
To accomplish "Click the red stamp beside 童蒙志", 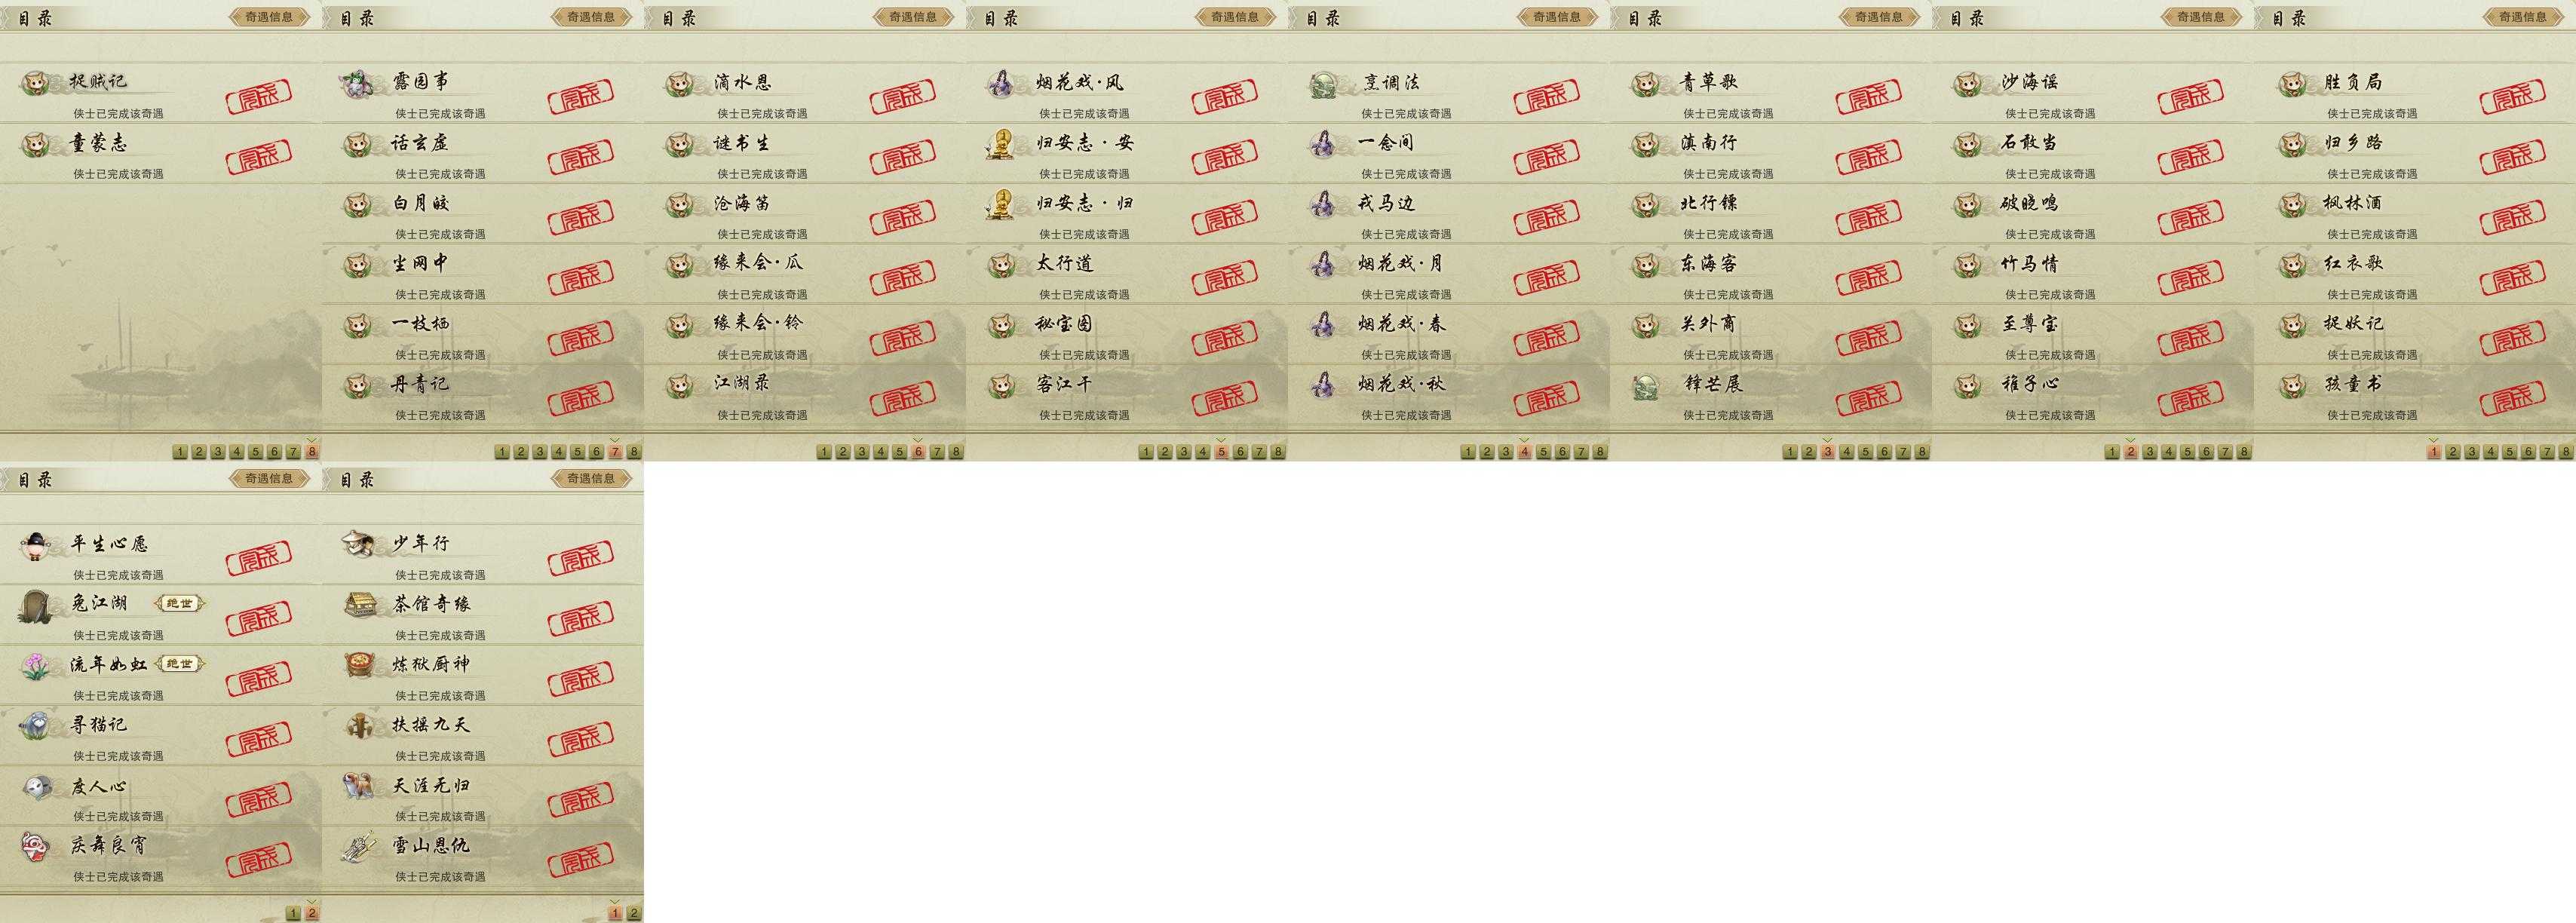I will 259,157.
